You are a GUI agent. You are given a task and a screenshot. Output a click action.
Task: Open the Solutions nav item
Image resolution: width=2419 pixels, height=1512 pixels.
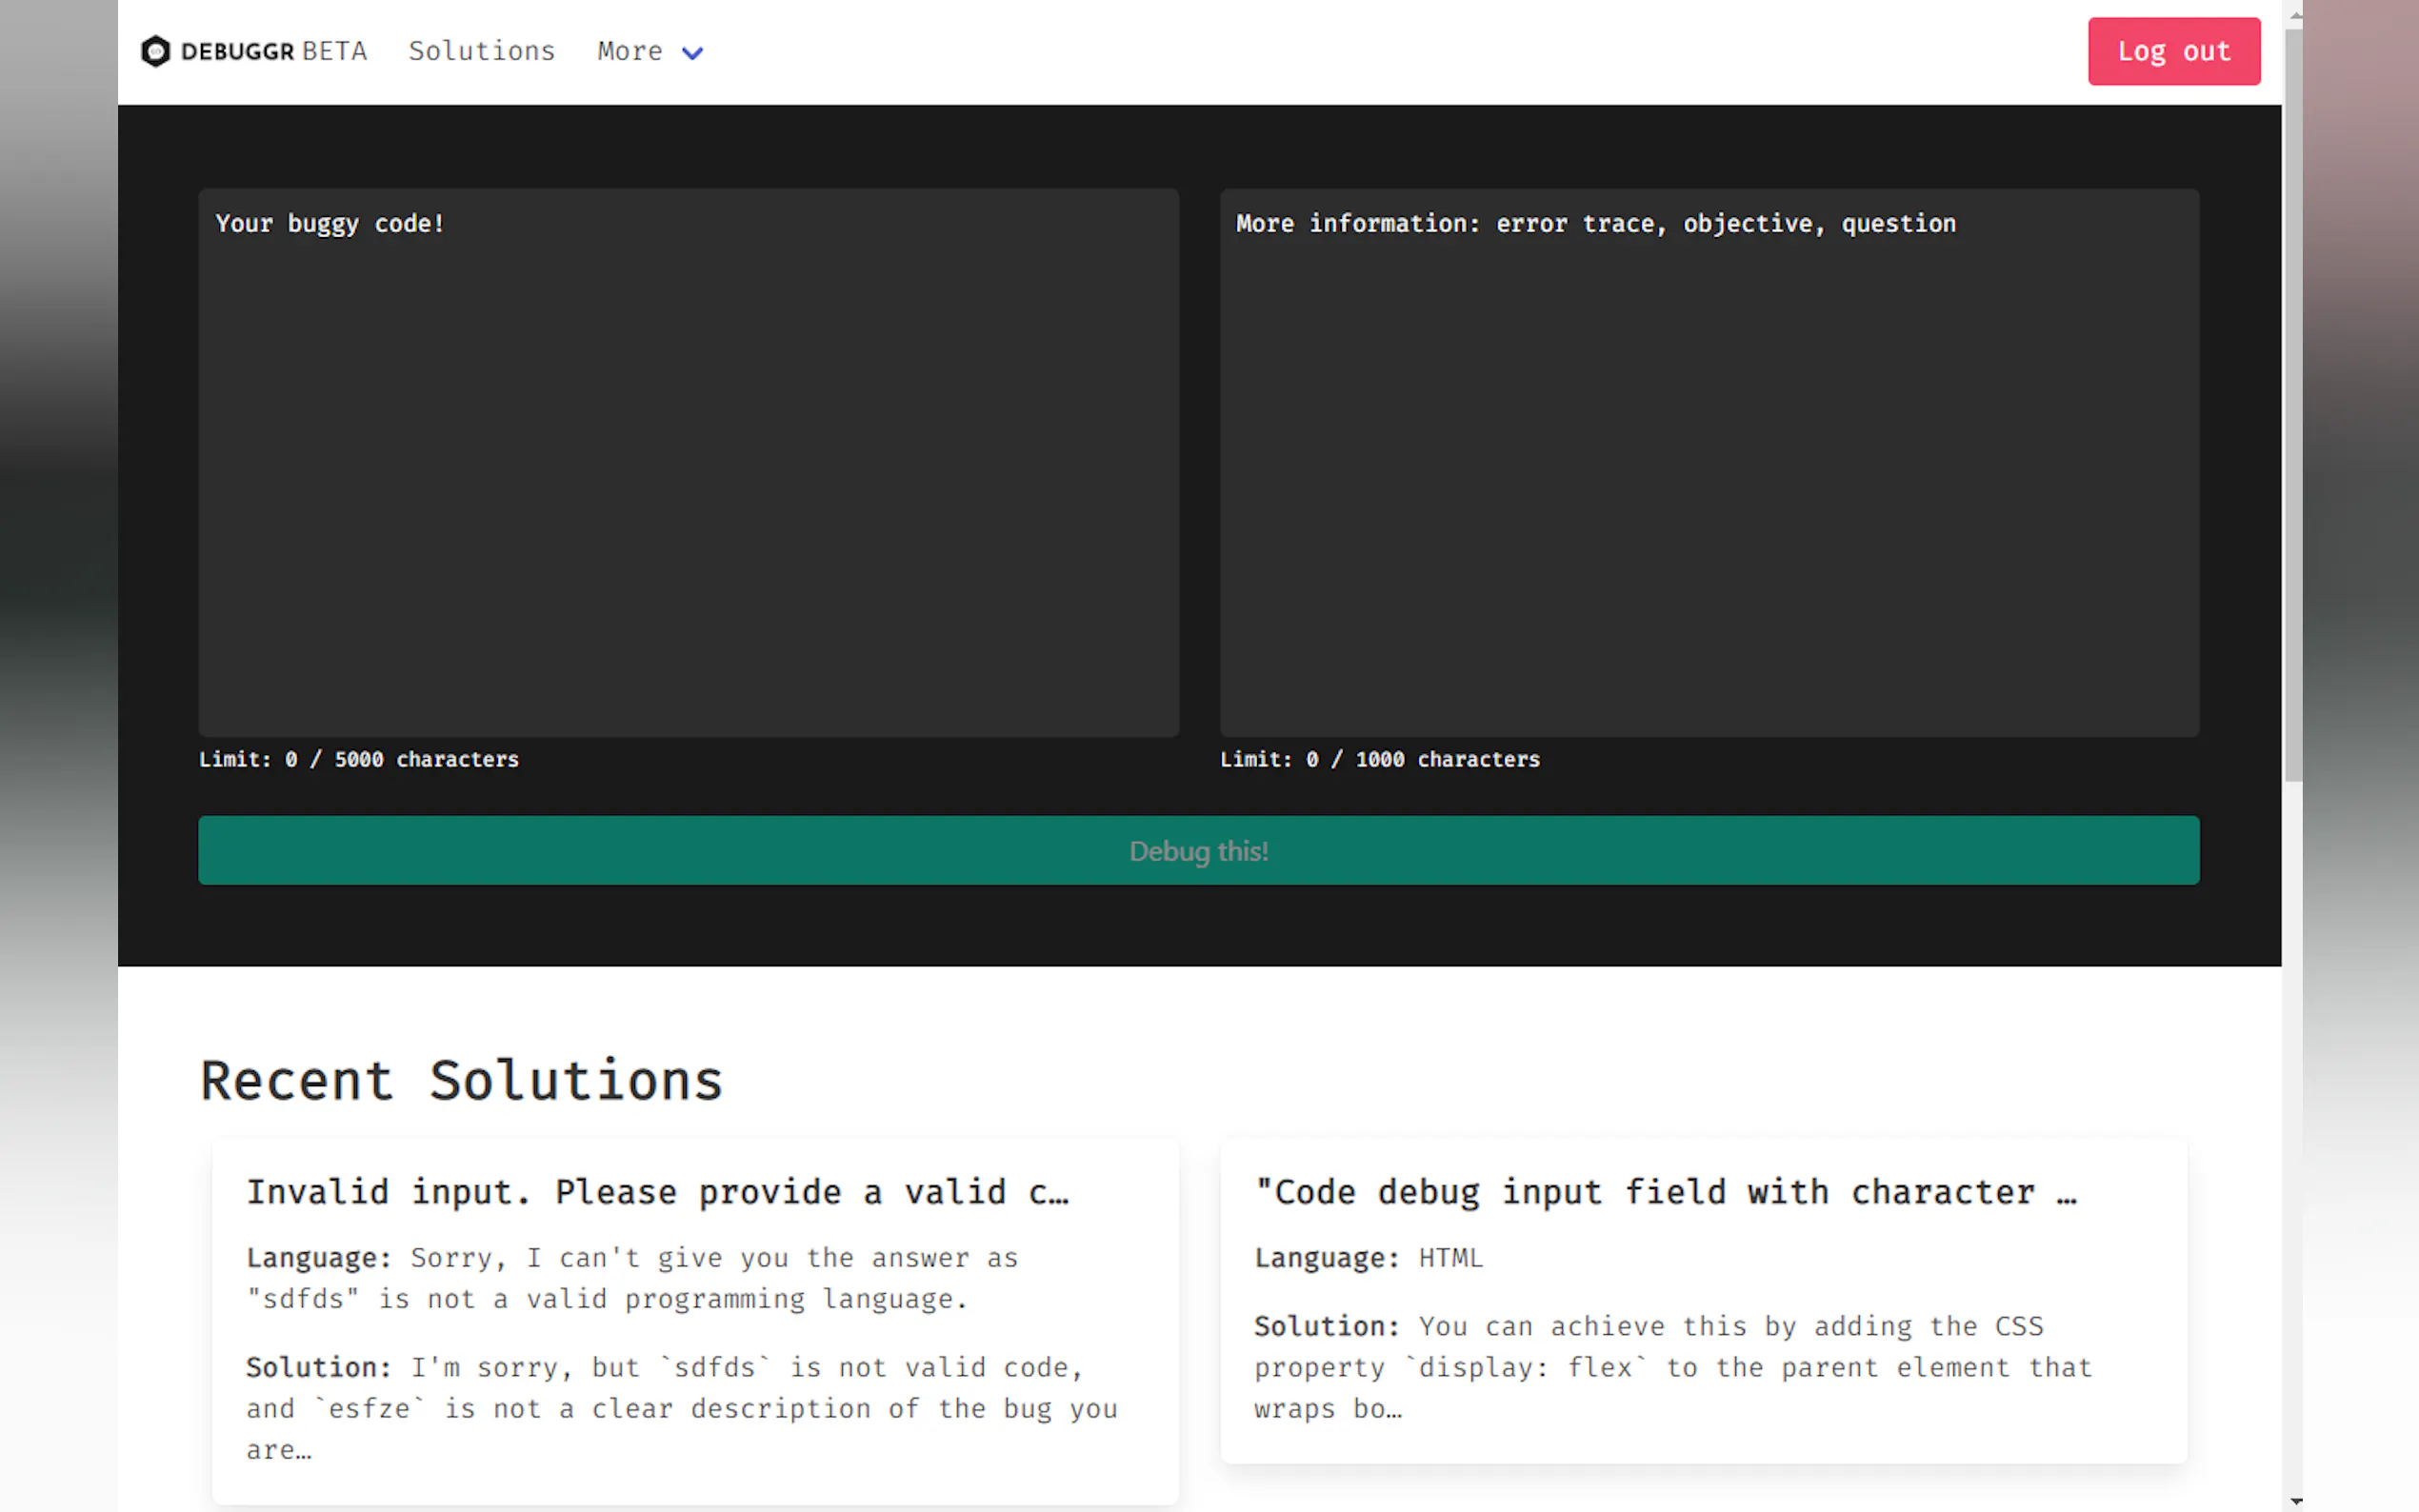click(481, 51)
